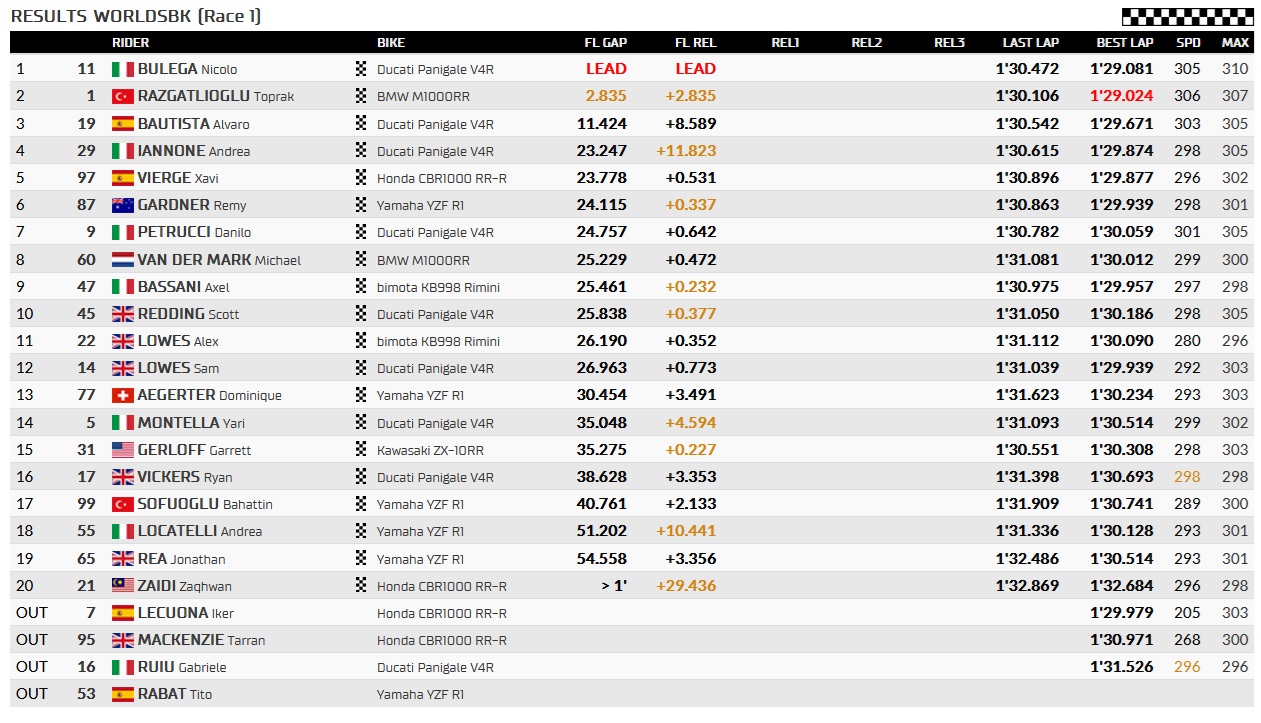Click the chequered flag icon in RAZGATLIOGLU's row
The image size is (1261, 723).
361,96
